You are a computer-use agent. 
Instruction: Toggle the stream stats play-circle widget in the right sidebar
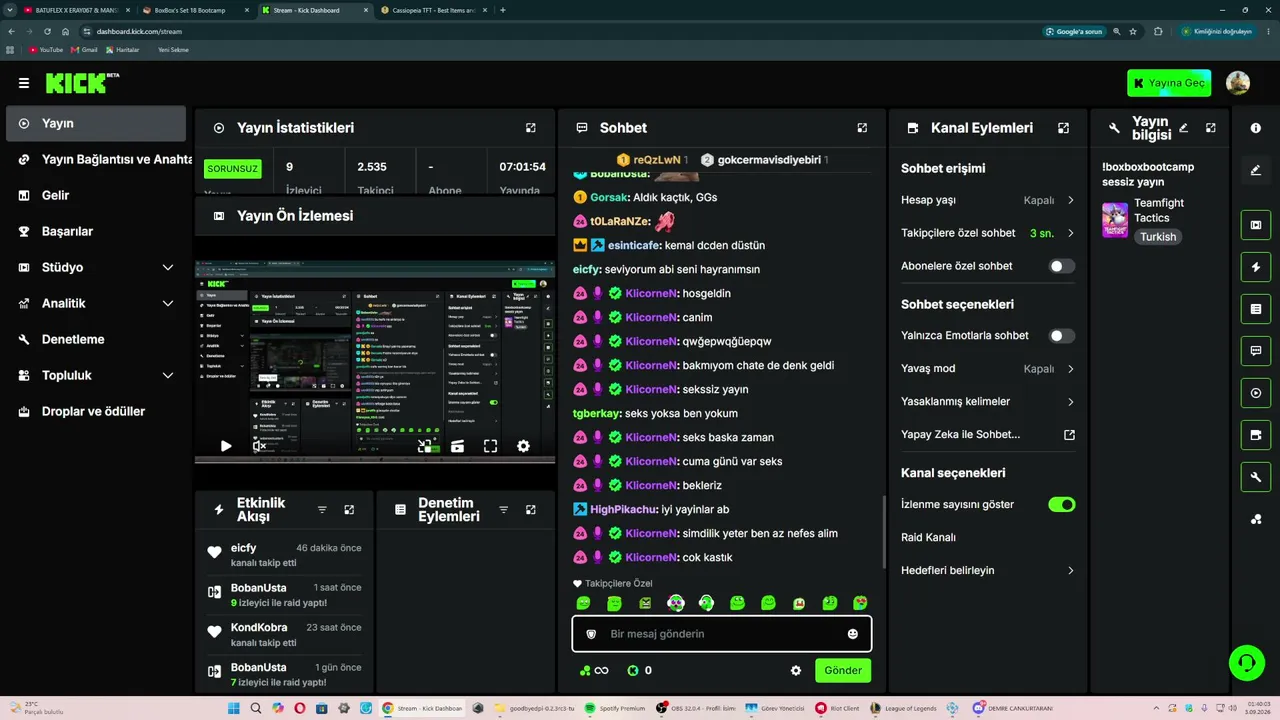point(1256,393)
